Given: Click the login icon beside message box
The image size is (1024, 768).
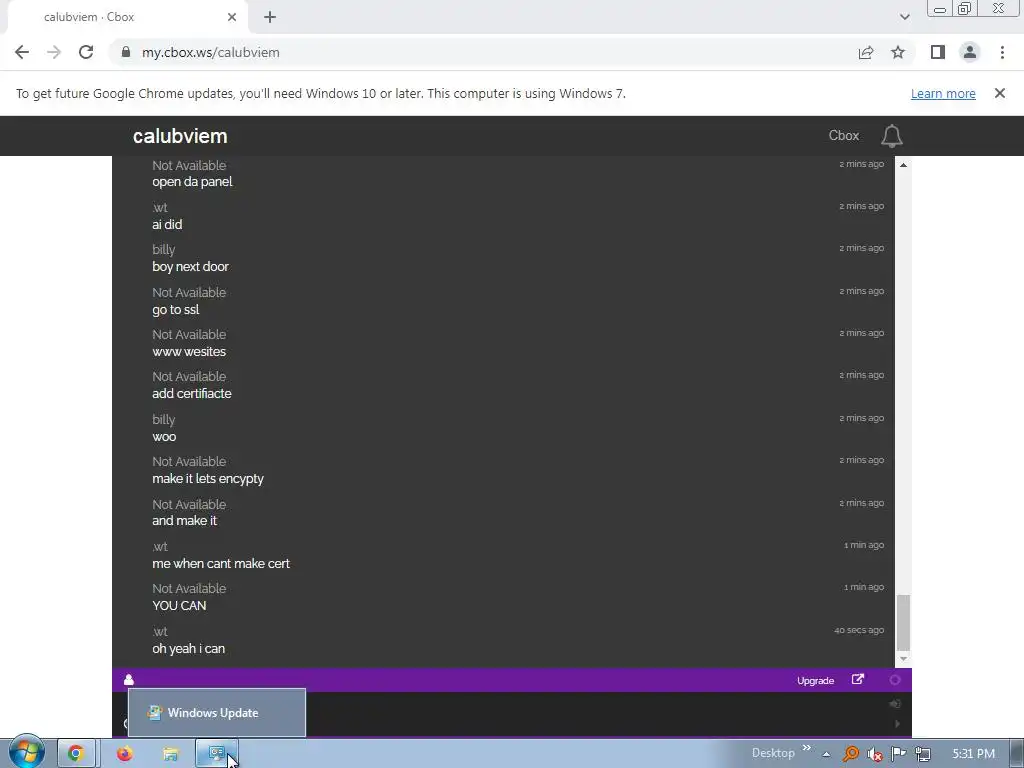Looking at the screenshot, I should pyautogui.click(x=895, y=703).
